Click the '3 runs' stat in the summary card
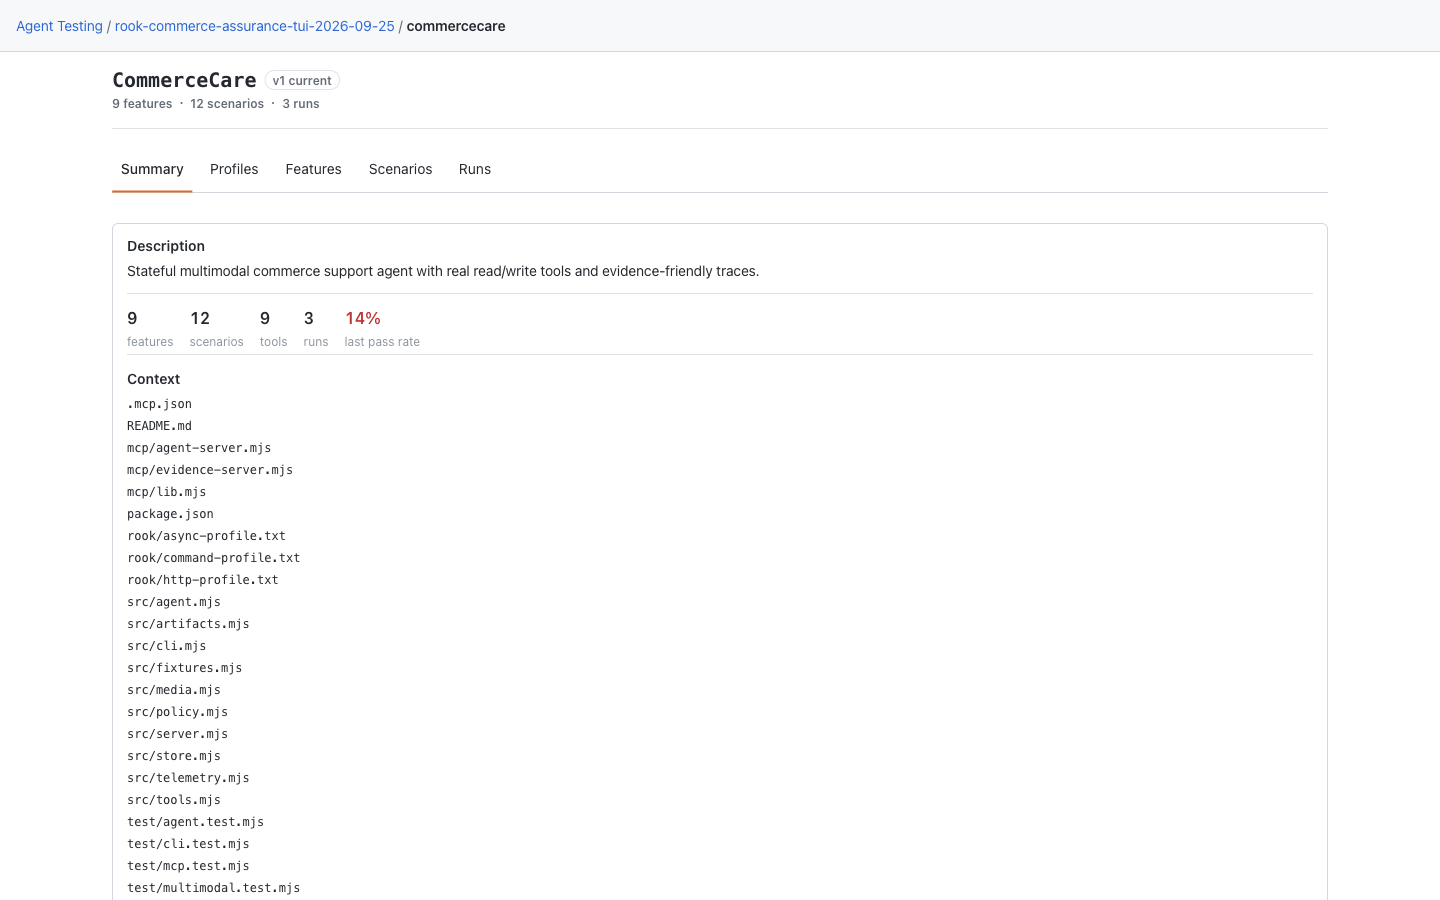Screen dimensions: 1440x900 coord(316,329)
